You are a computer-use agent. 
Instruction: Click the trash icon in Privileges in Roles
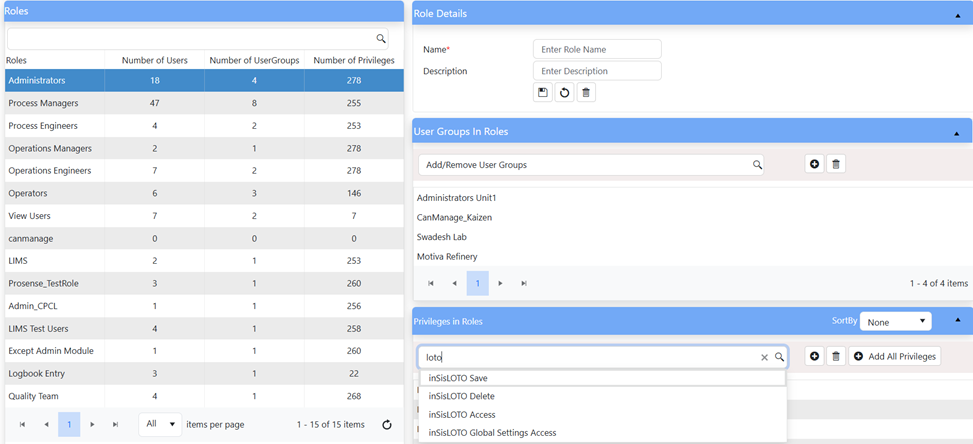pos(836,357)
